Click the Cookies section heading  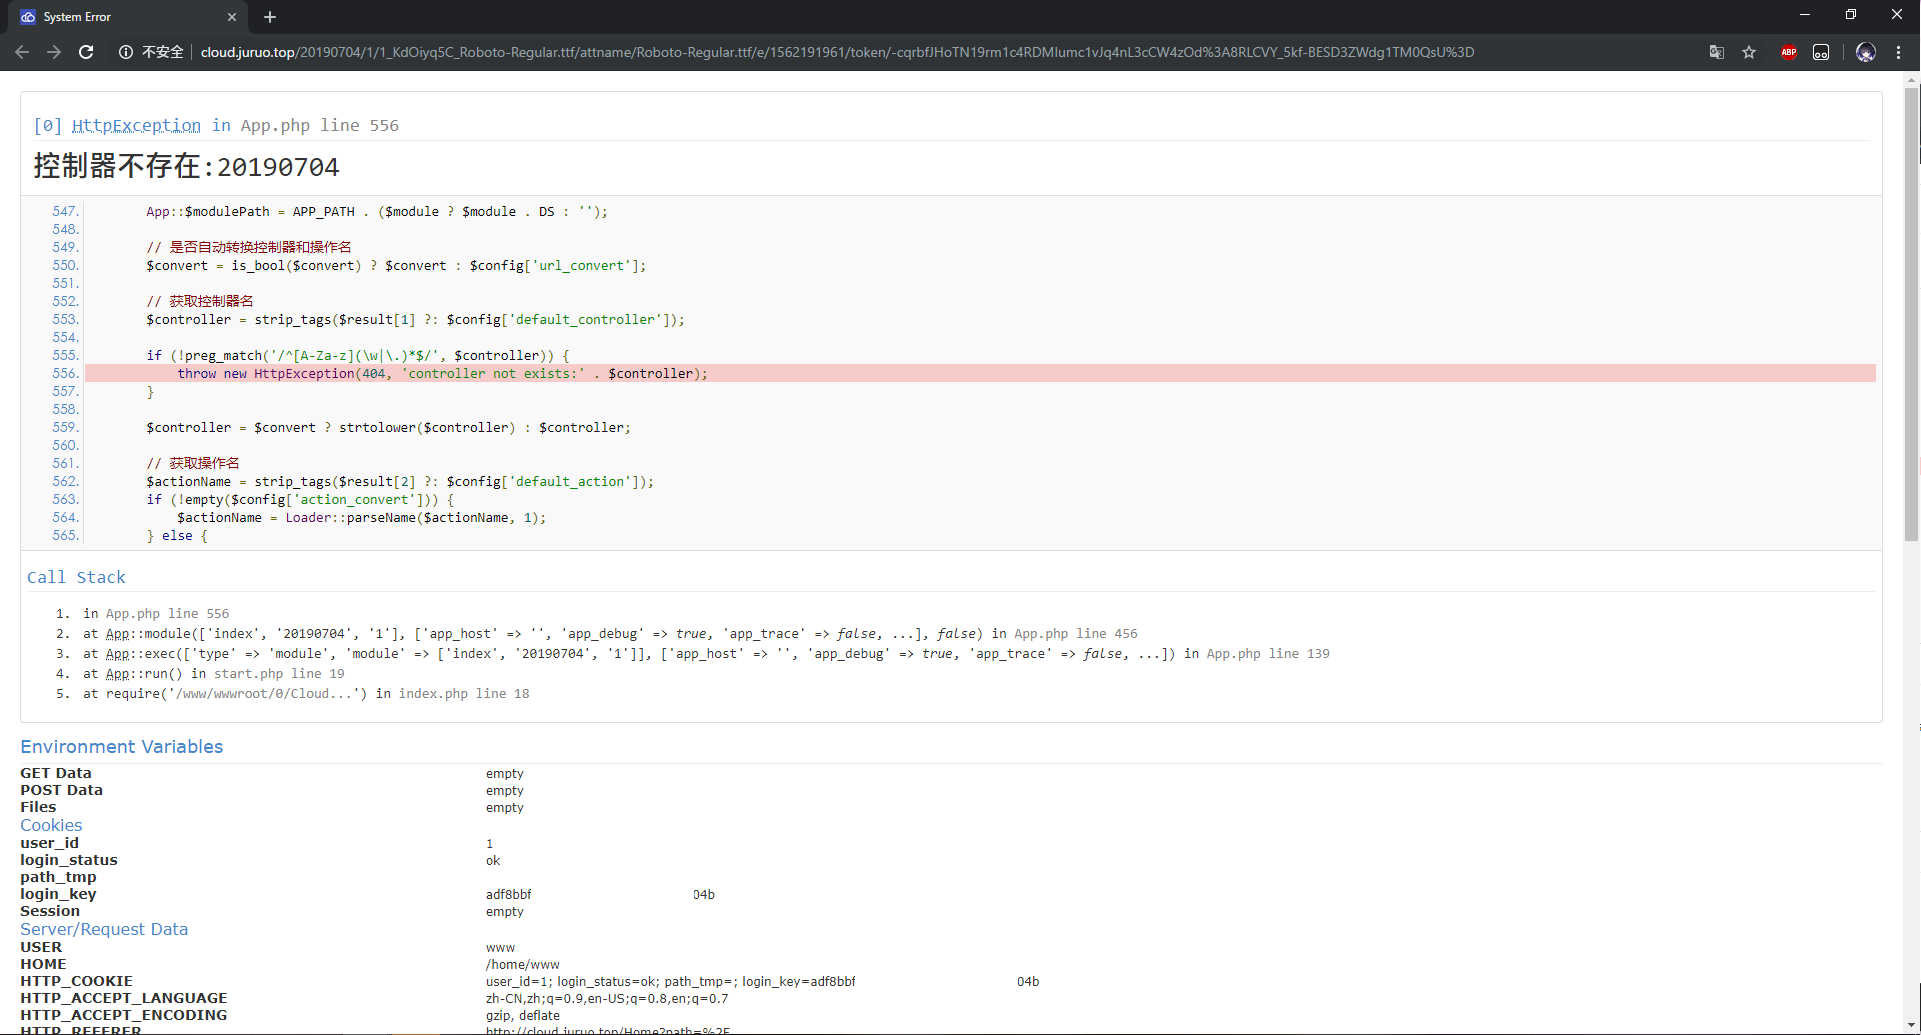[51, 825]
